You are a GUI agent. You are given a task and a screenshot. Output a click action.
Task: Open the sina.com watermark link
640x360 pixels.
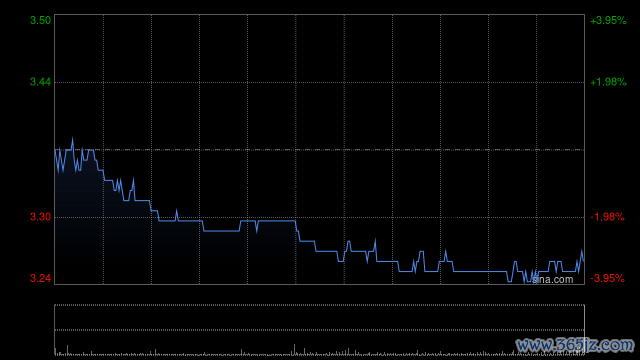[x=553, y=280]
